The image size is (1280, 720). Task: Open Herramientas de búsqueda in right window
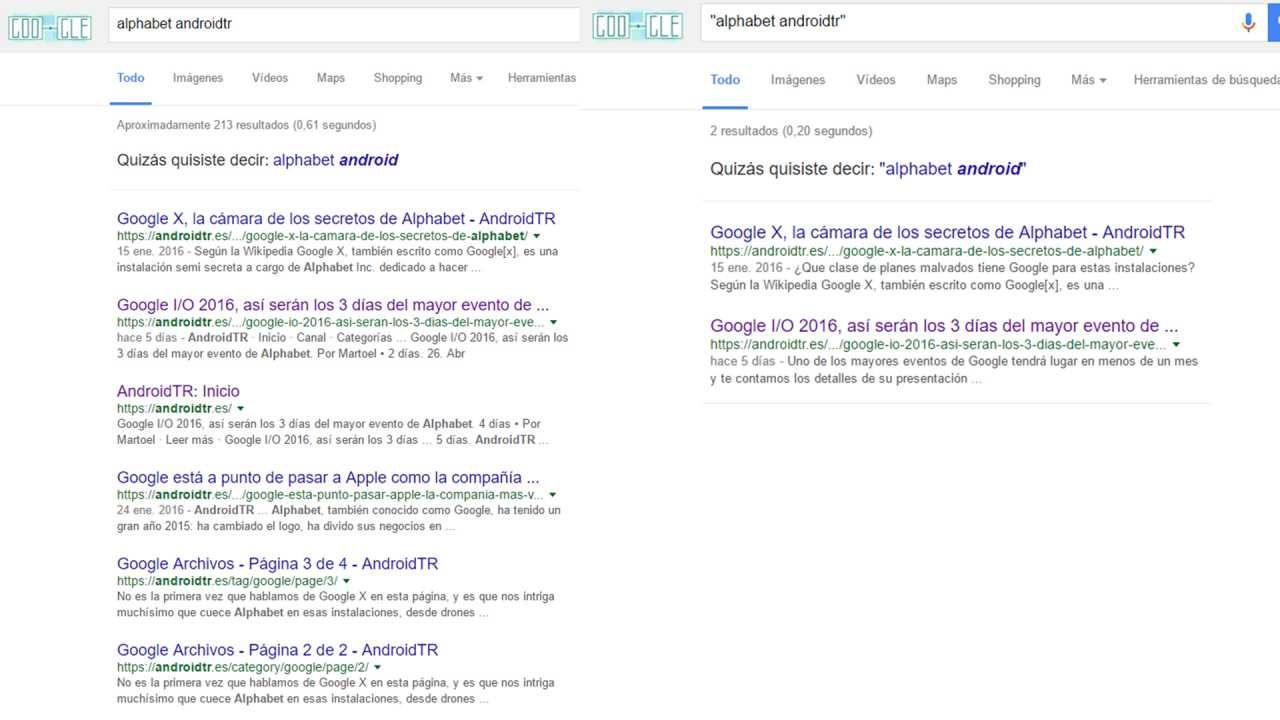1206,80
